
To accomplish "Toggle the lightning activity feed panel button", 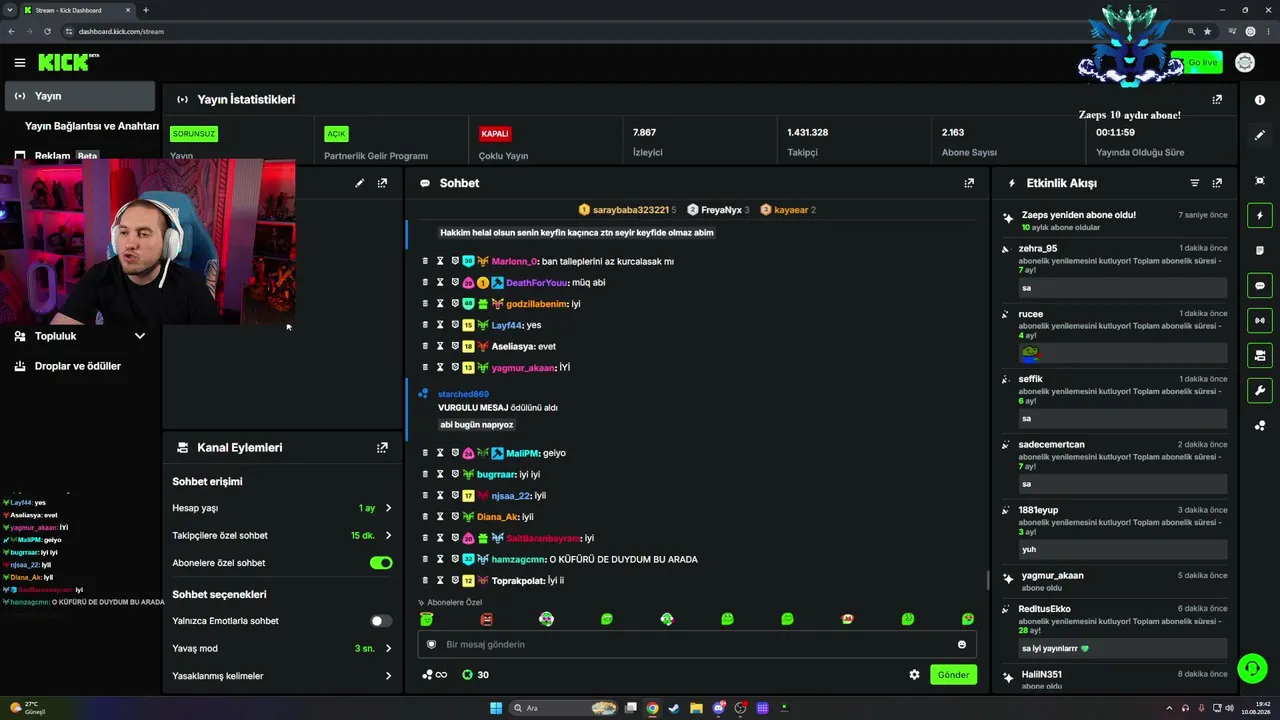I will [1260, 215].
